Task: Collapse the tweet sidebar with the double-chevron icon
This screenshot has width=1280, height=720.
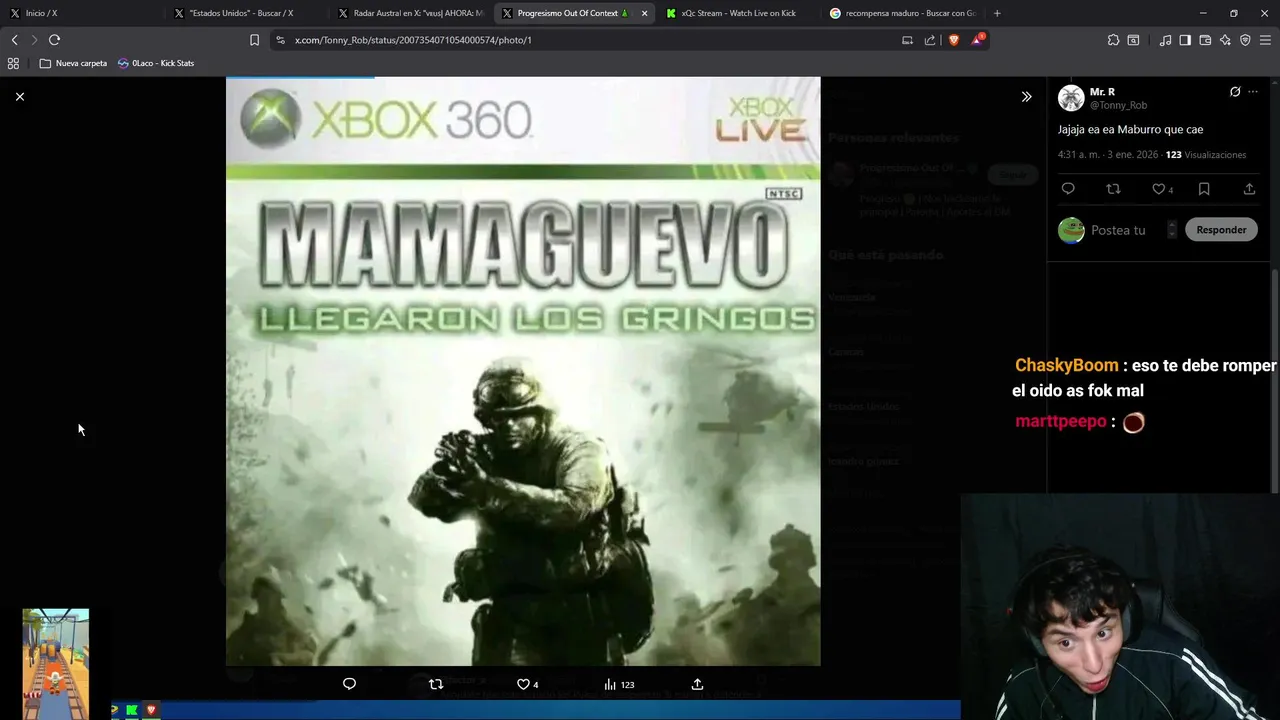Action: click(x=1026, y=97)
